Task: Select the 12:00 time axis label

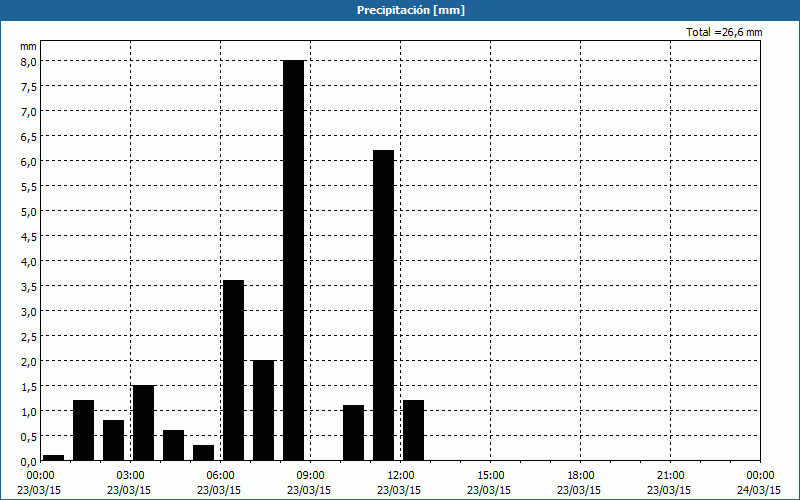Action: [x=401, y=476]
